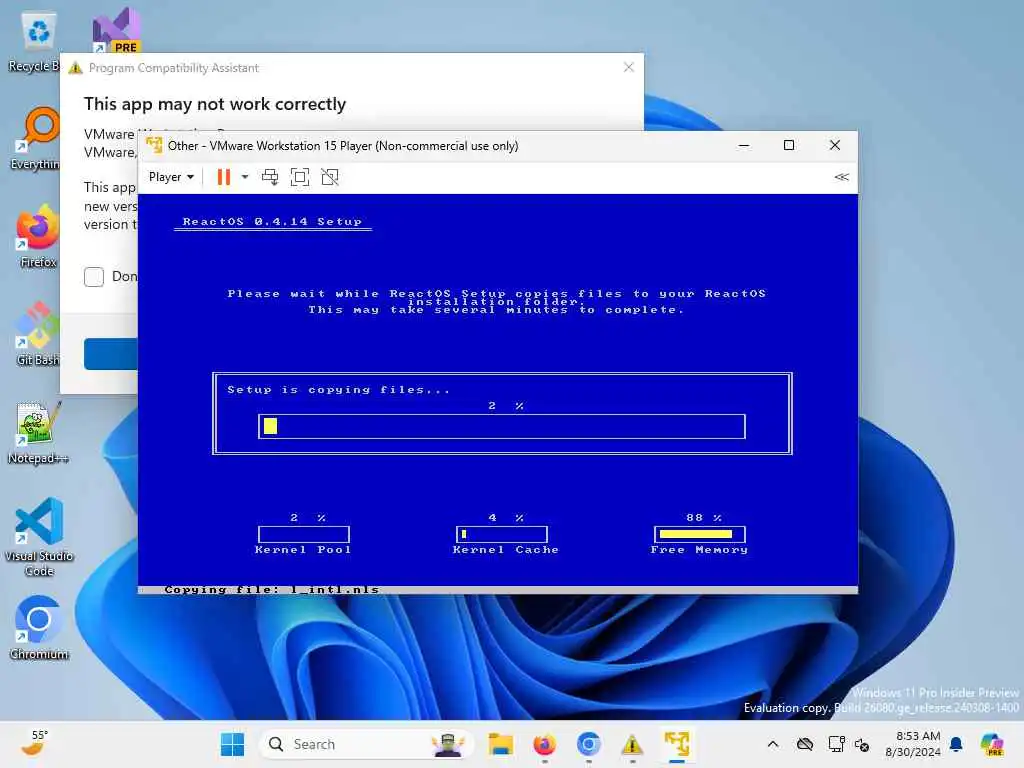Viewport: 1024px width, 768px height.
Task: Tick the Don't show checkbox in Compatibility Assistant
Action: point(94,277)
